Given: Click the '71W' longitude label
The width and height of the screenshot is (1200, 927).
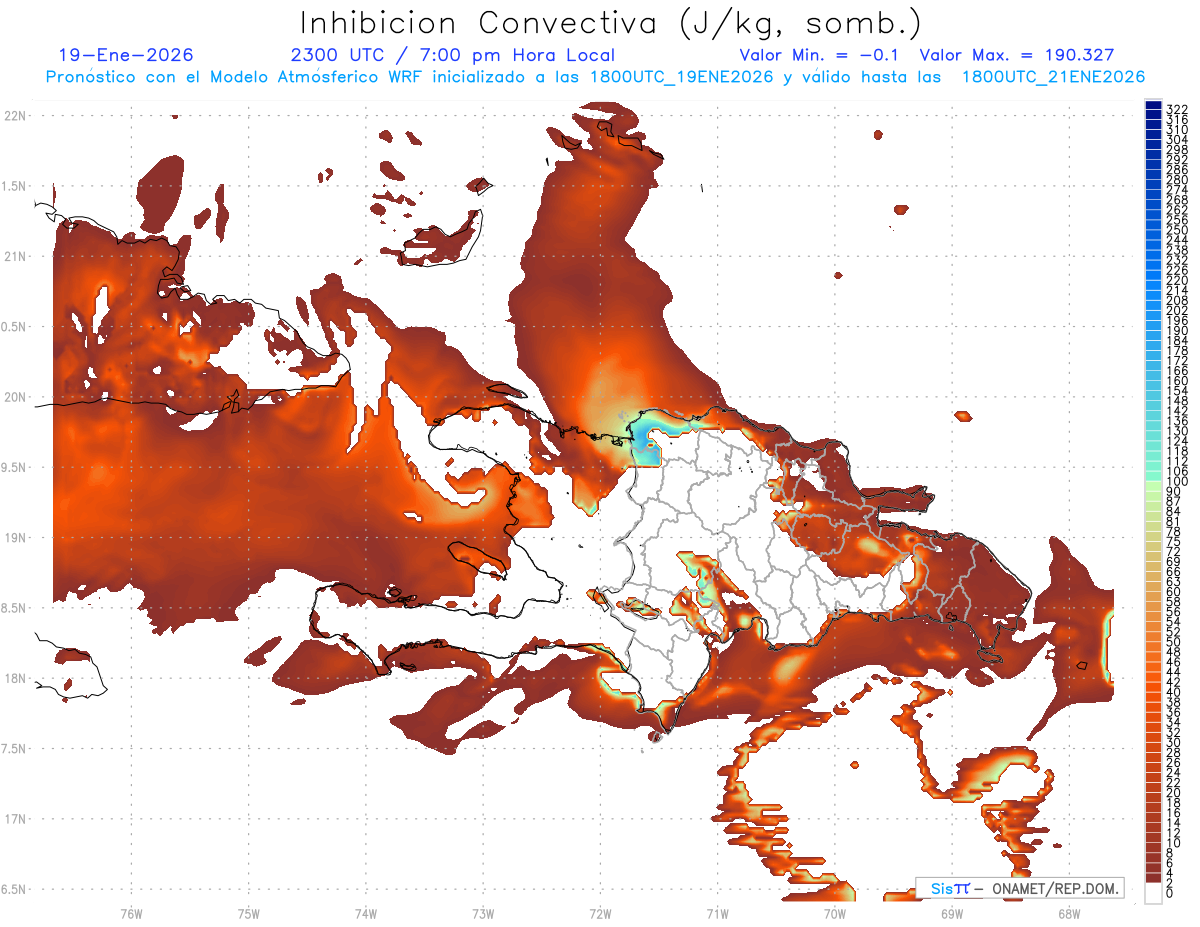Looking at the screenshot, I should (717, 913).
